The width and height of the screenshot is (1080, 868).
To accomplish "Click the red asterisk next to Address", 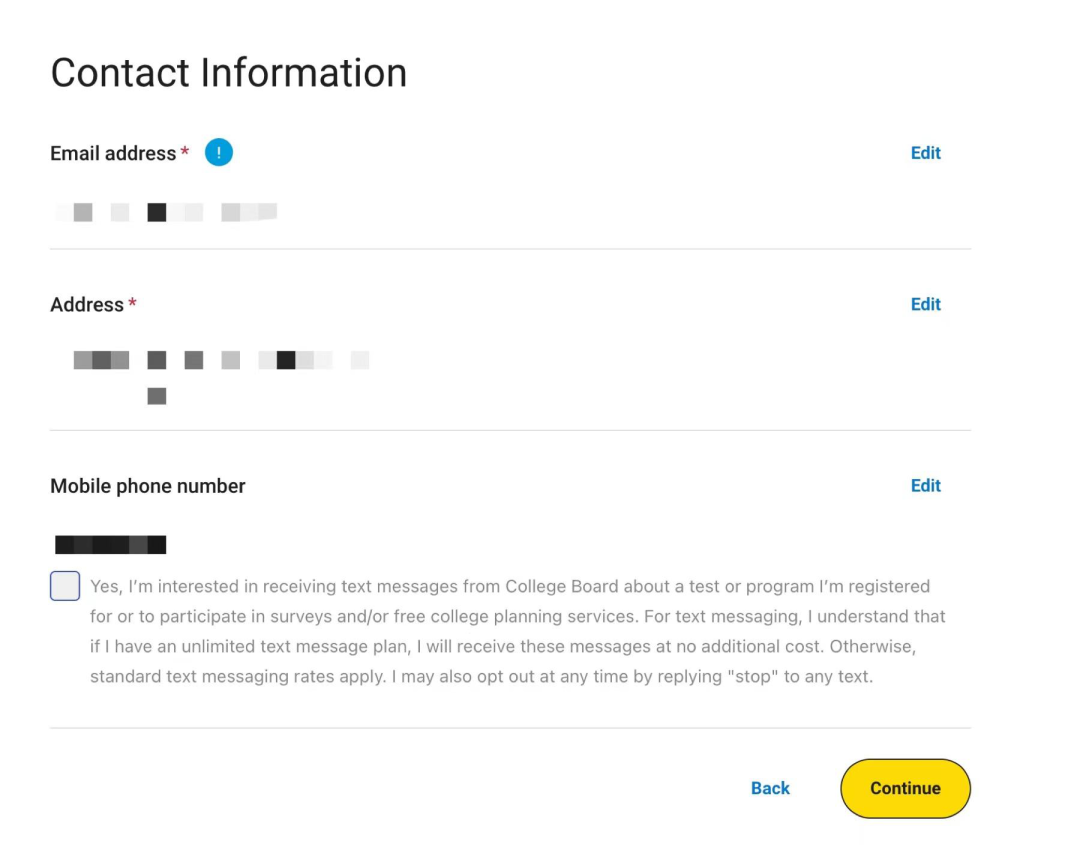I will tap(132, 302).
